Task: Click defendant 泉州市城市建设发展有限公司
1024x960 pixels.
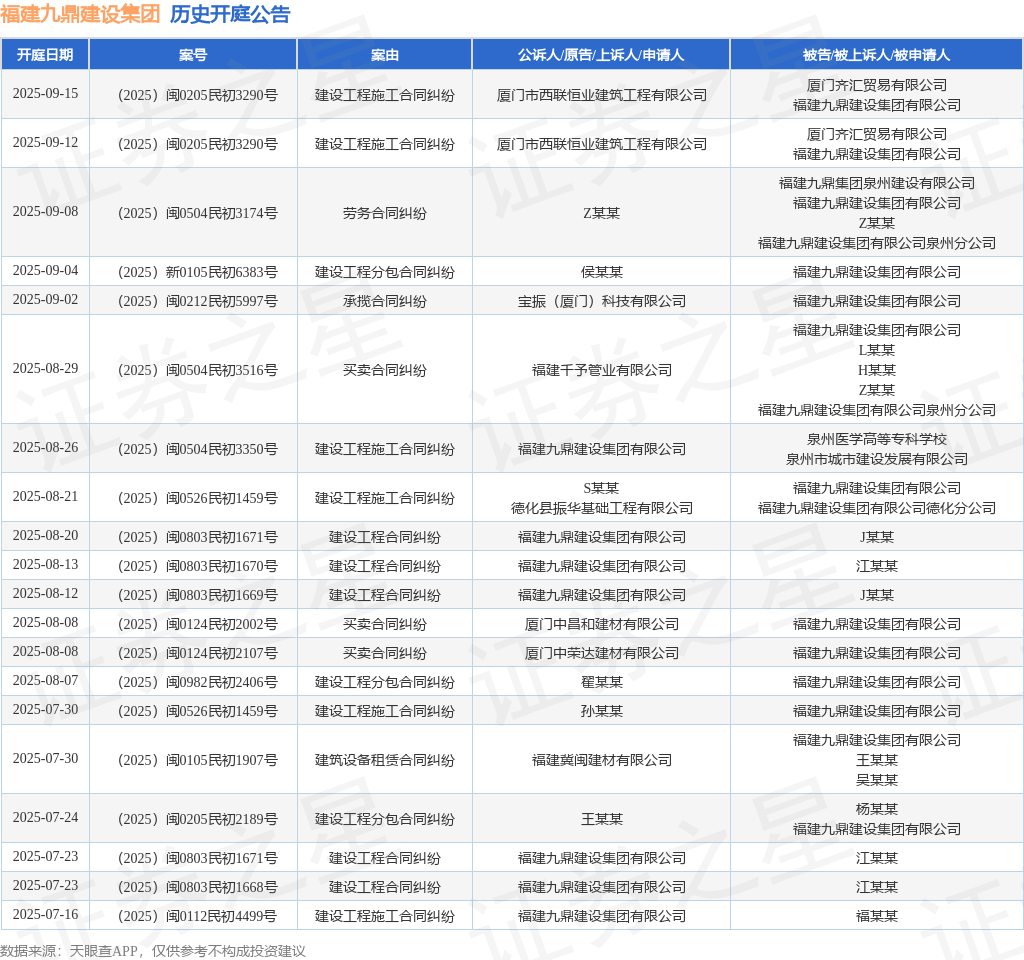Action: pyautogui.click(x=876, y=459)
